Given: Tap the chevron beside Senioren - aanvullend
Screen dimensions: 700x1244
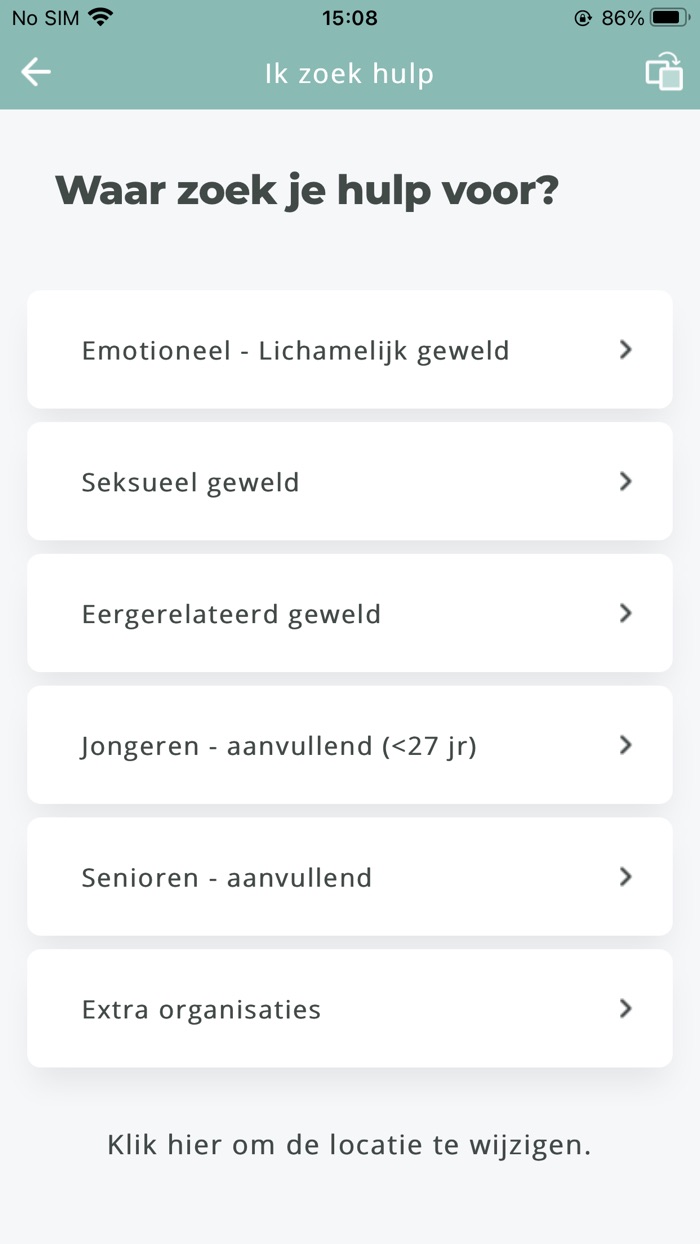Looking at the screenshot, I should point(625,877).
